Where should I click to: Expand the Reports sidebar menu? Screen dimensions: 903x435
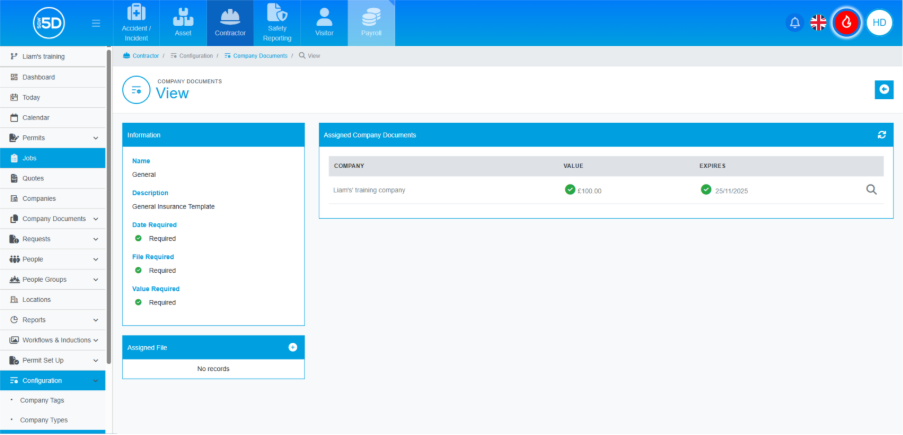[x=52, y=320]
